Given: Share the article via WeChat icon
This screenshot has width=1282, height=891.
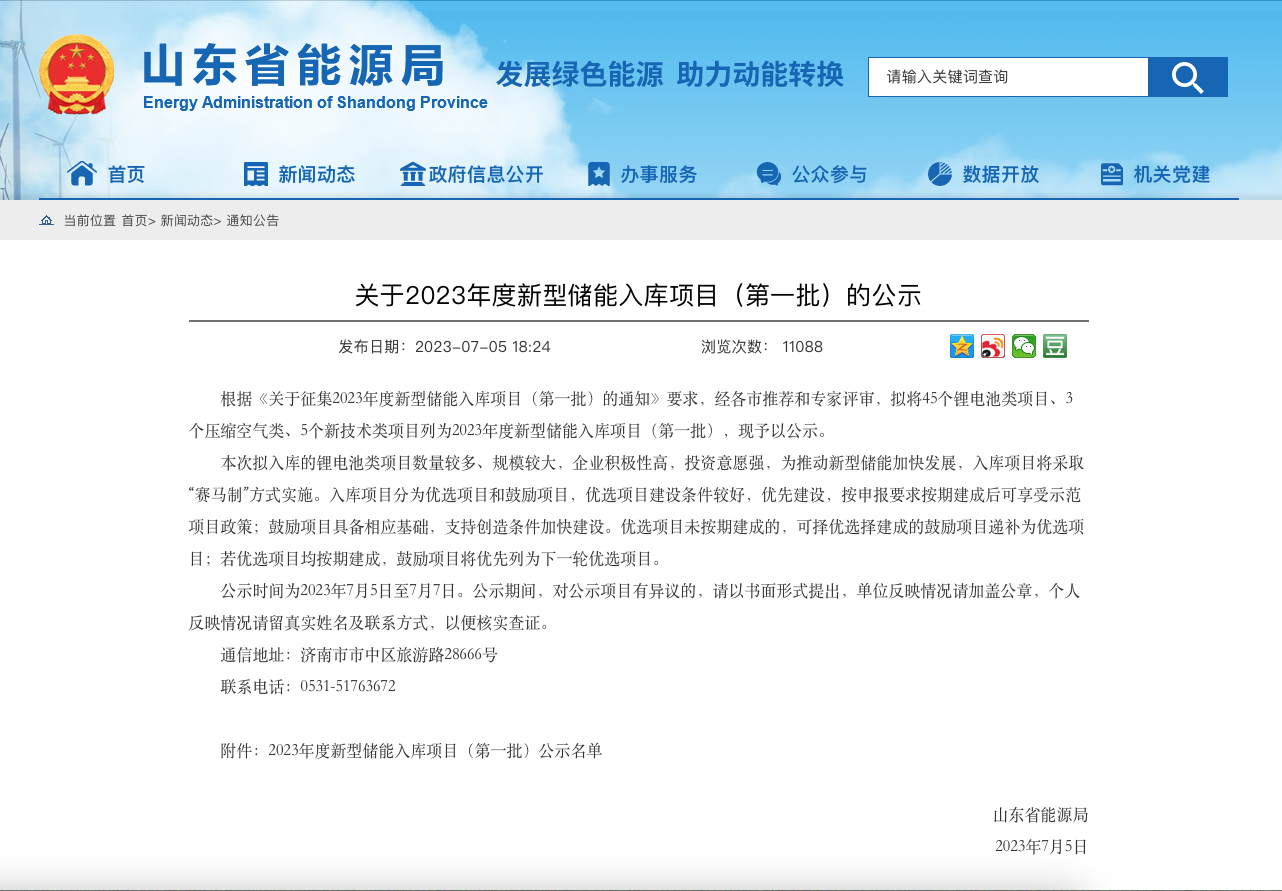Looking at the screenshot, I should tap(1024, 346).
